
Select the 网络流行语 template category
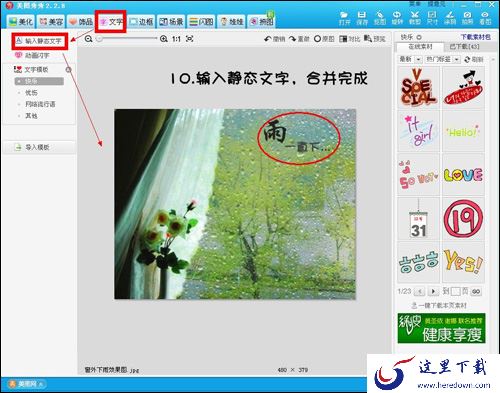pos(40,104)
